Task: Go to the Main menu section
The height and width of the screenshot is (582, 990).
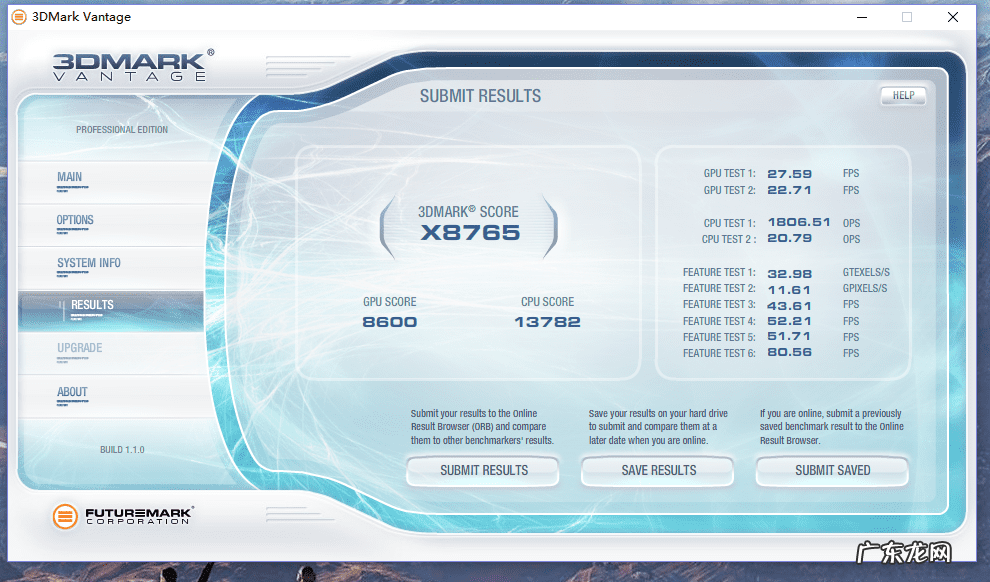Action: pos(70,178)
